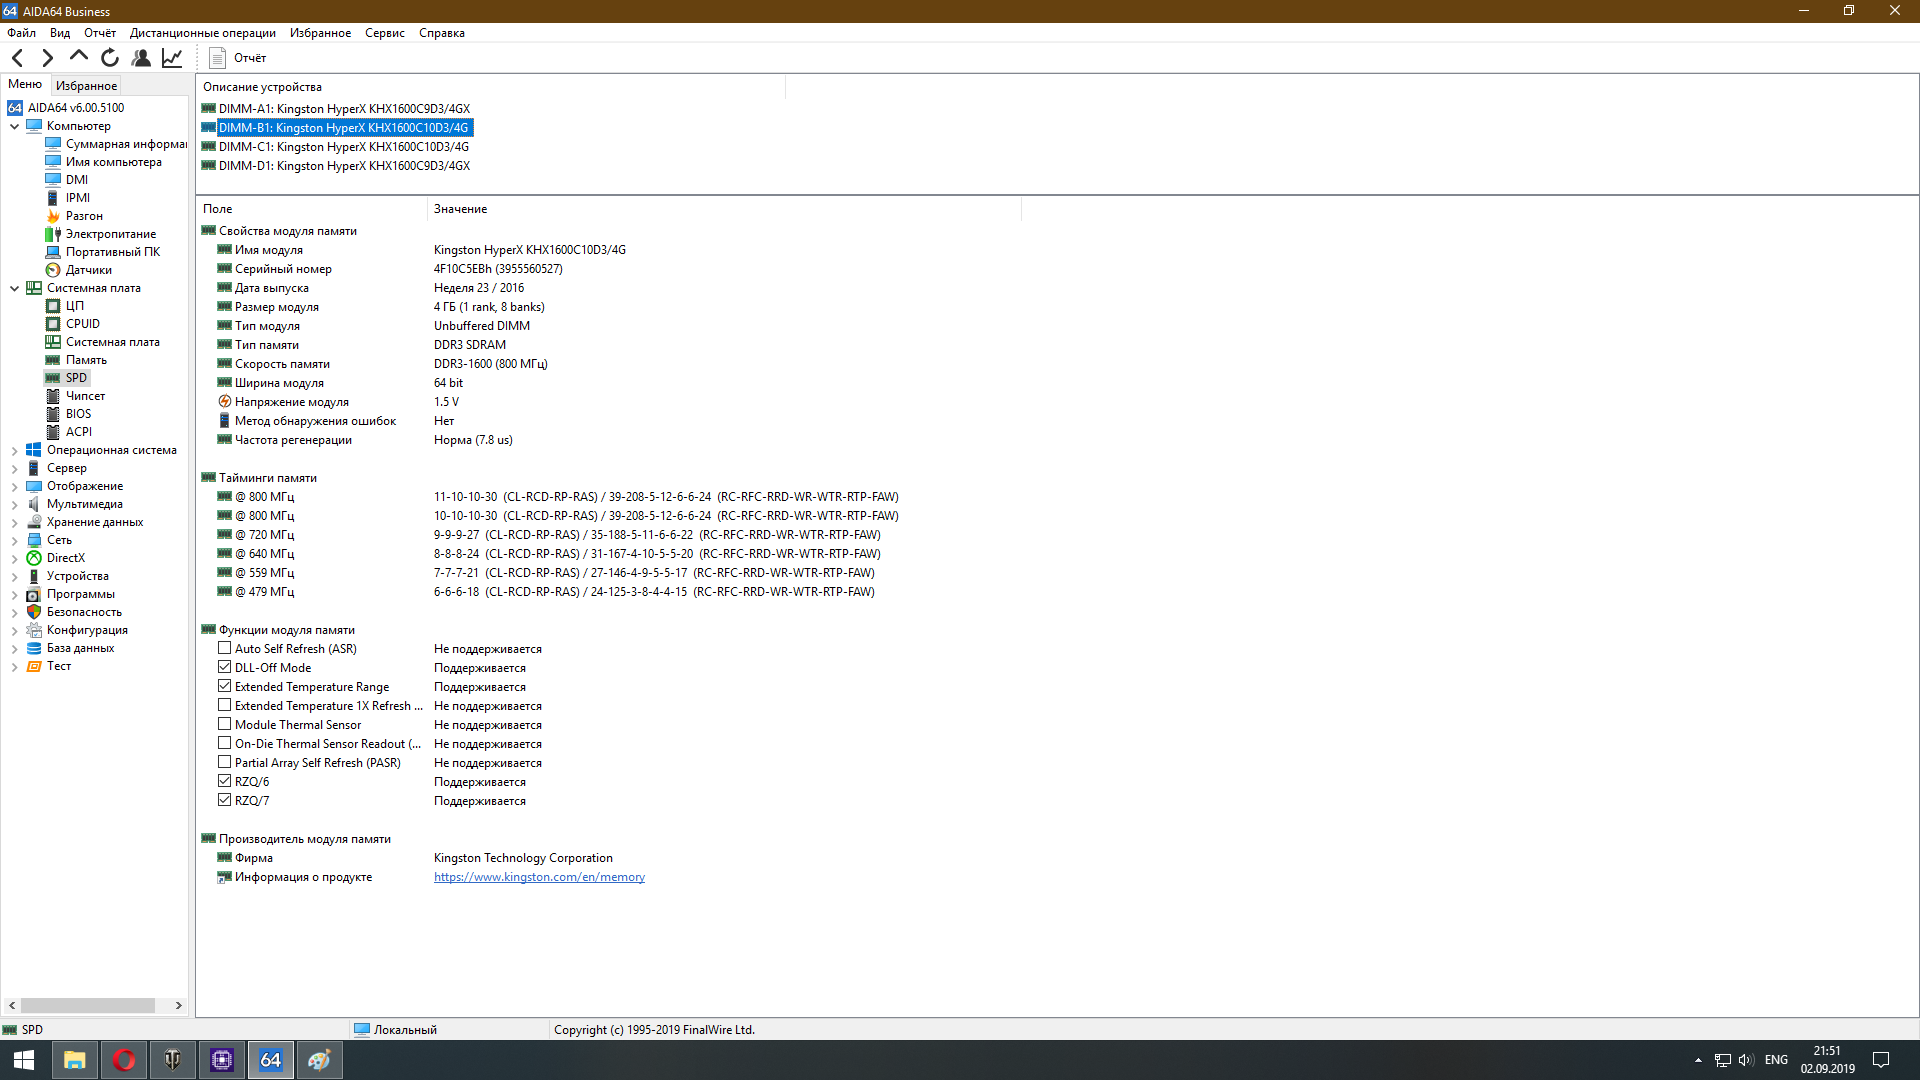Image resolution: width=1920 pixels, height=1080 pixels.
Task: Click the user manager toolbar icon
Action: [x=141, y=58]
